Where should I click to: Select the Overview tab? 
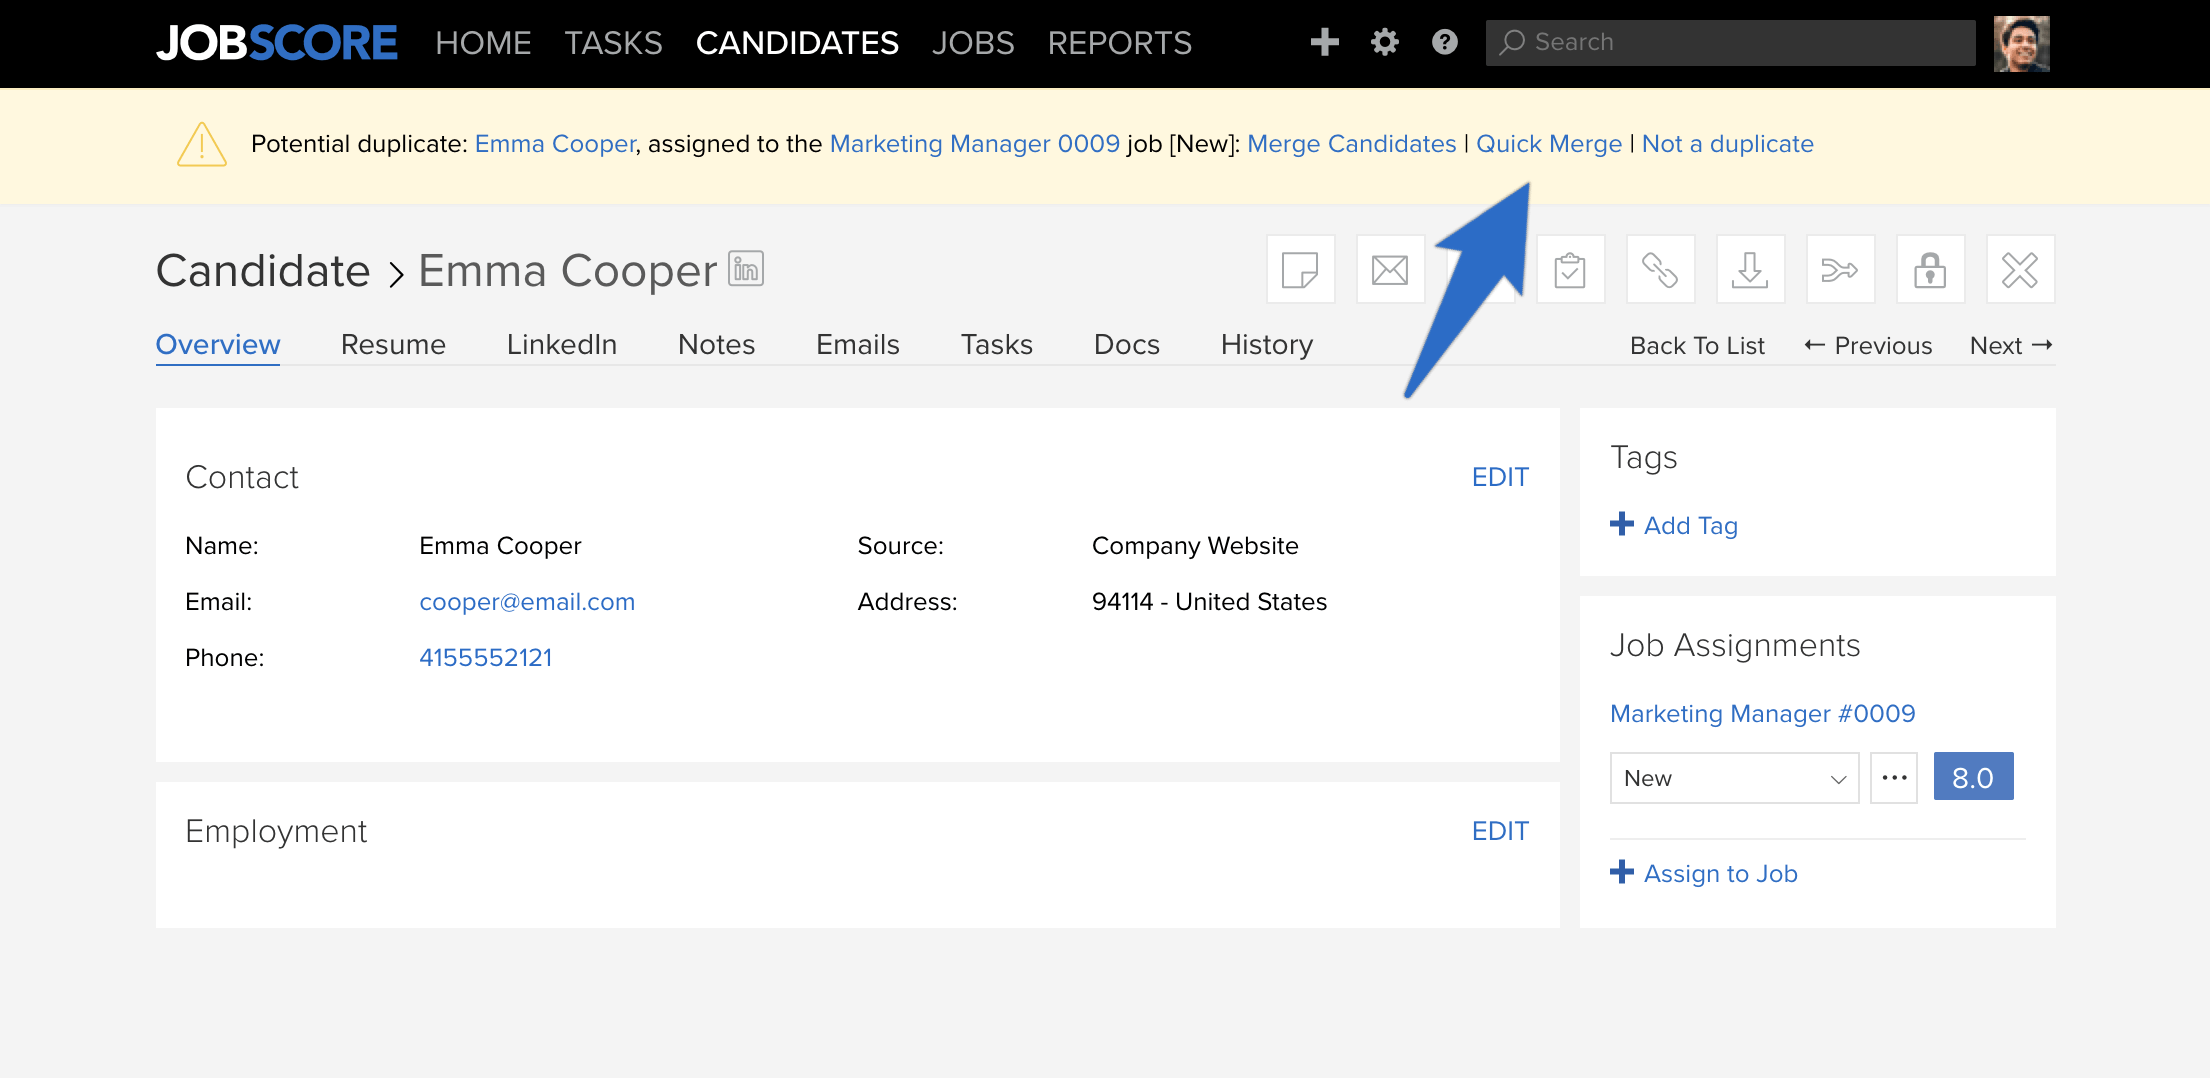[218, 344]
